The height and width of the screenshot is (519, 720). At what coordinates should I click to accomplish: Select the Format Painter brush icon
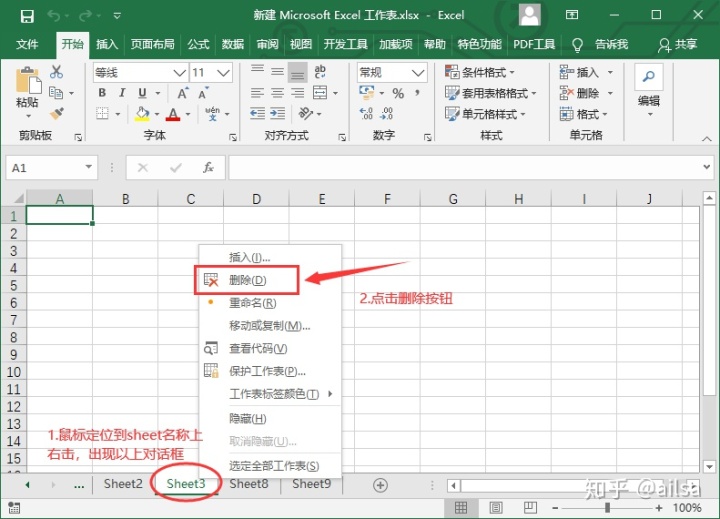click(56, 113)
